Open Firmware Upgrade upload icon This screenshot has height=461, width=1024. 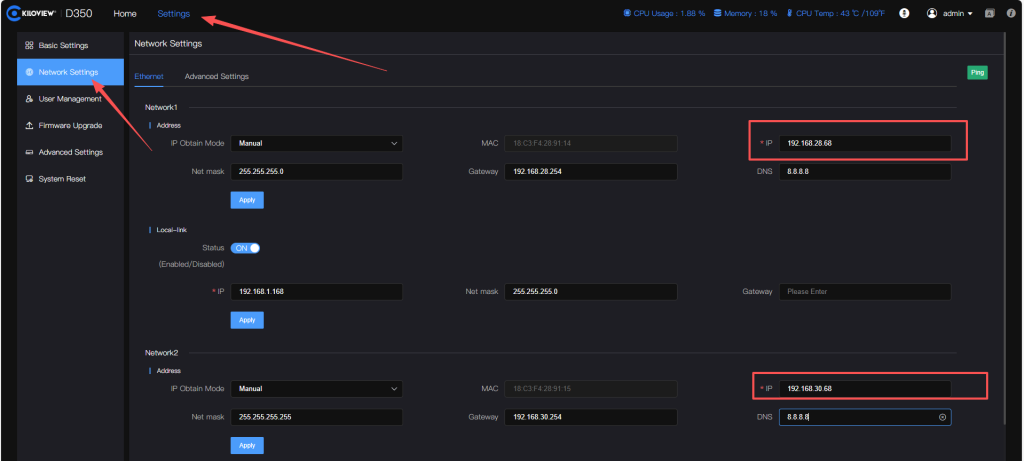(29, 125)
